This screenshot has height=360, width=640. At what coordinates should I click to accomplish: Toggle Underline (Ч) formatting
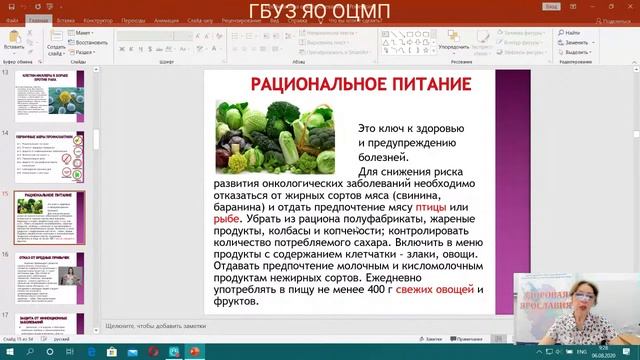coord(140,49)
